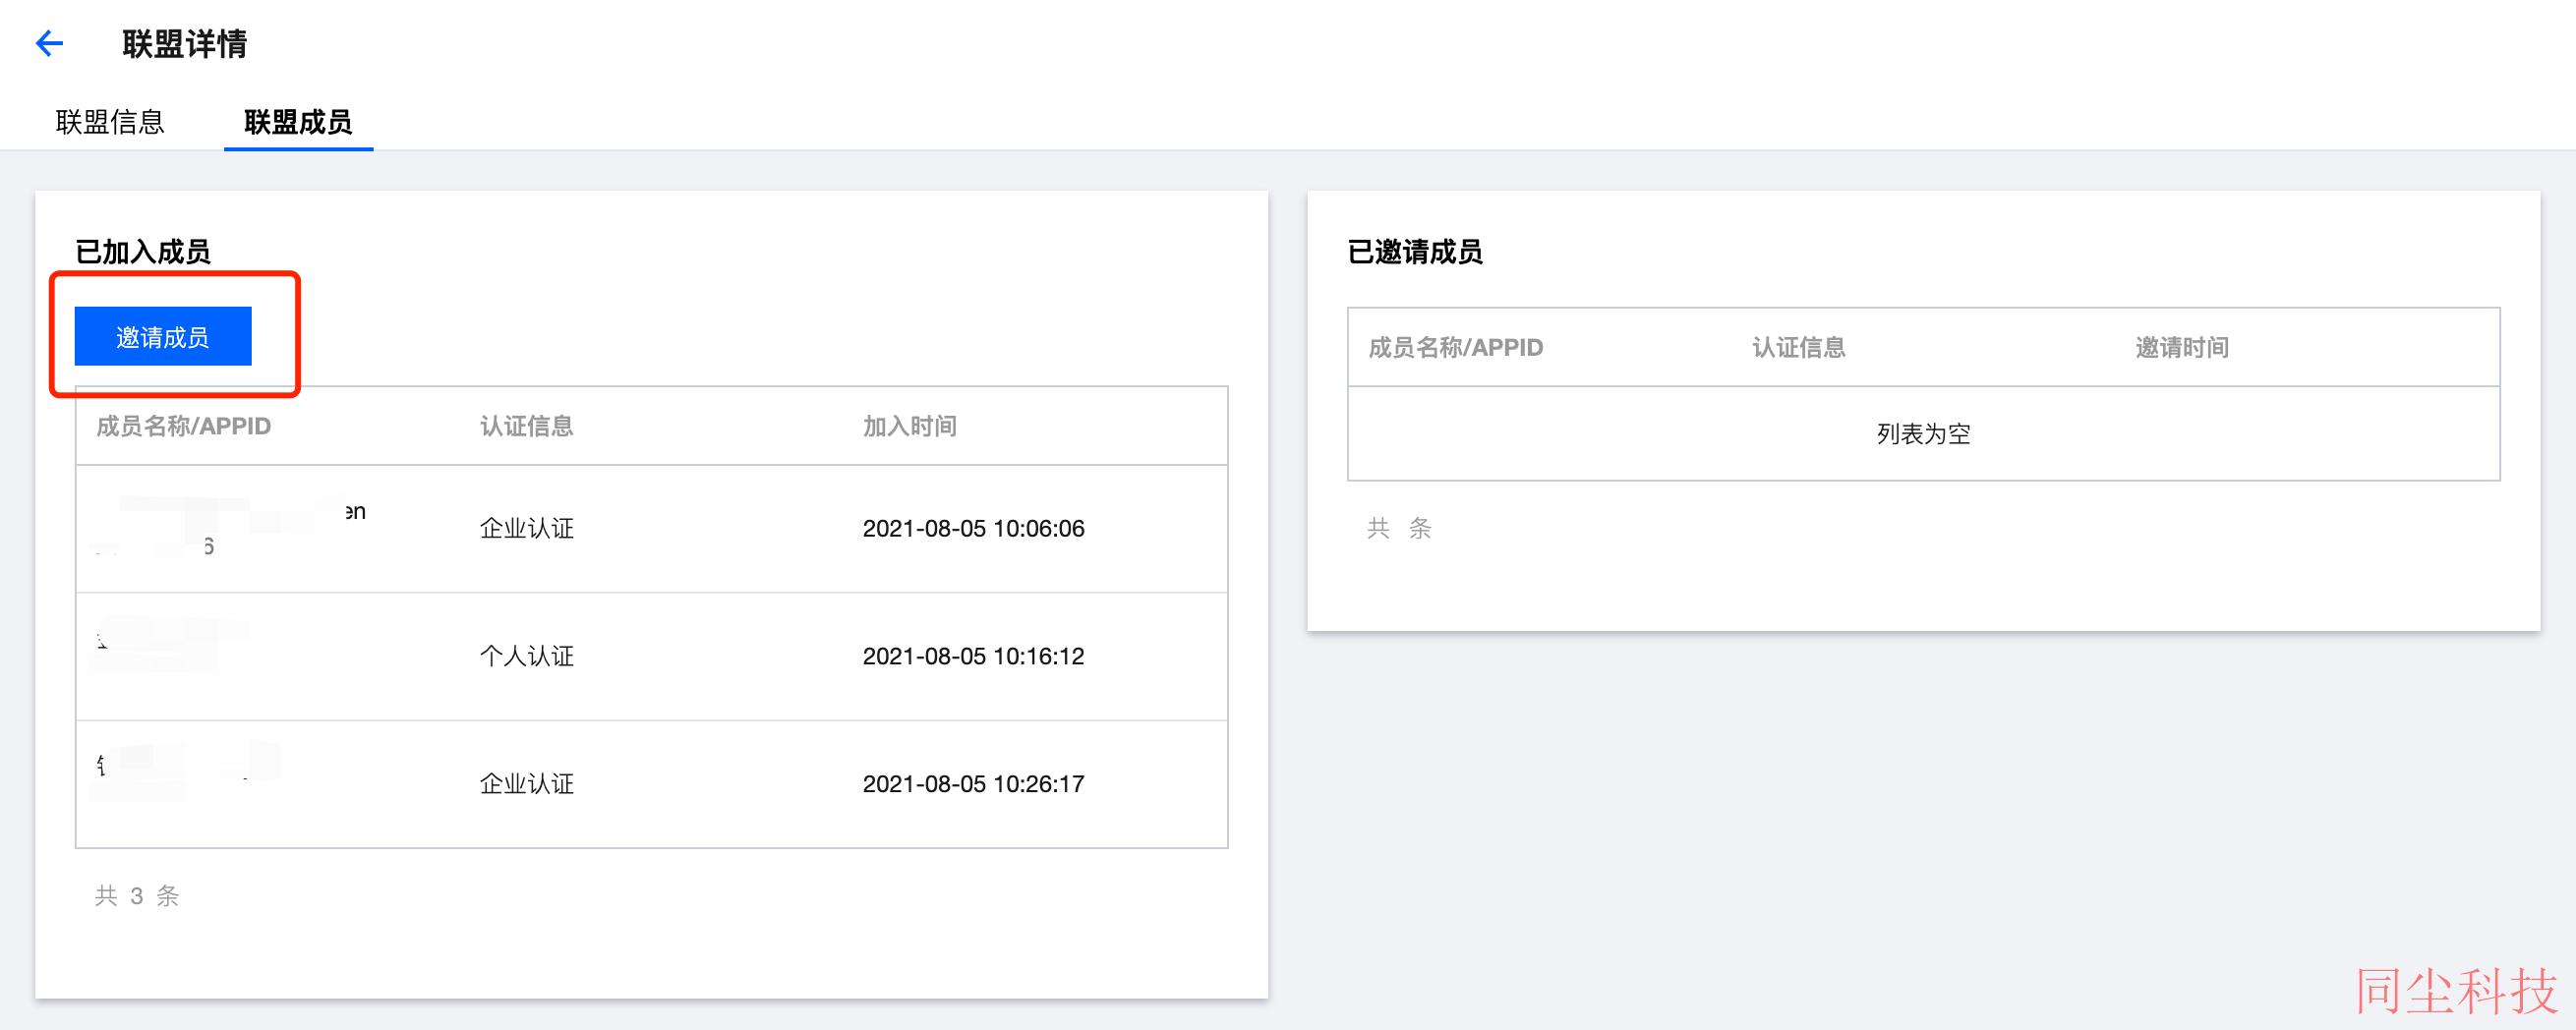Screen dimensions: 2576x1030
Task: Select the 个人认证 cell
Action: [x=527, y=656]
